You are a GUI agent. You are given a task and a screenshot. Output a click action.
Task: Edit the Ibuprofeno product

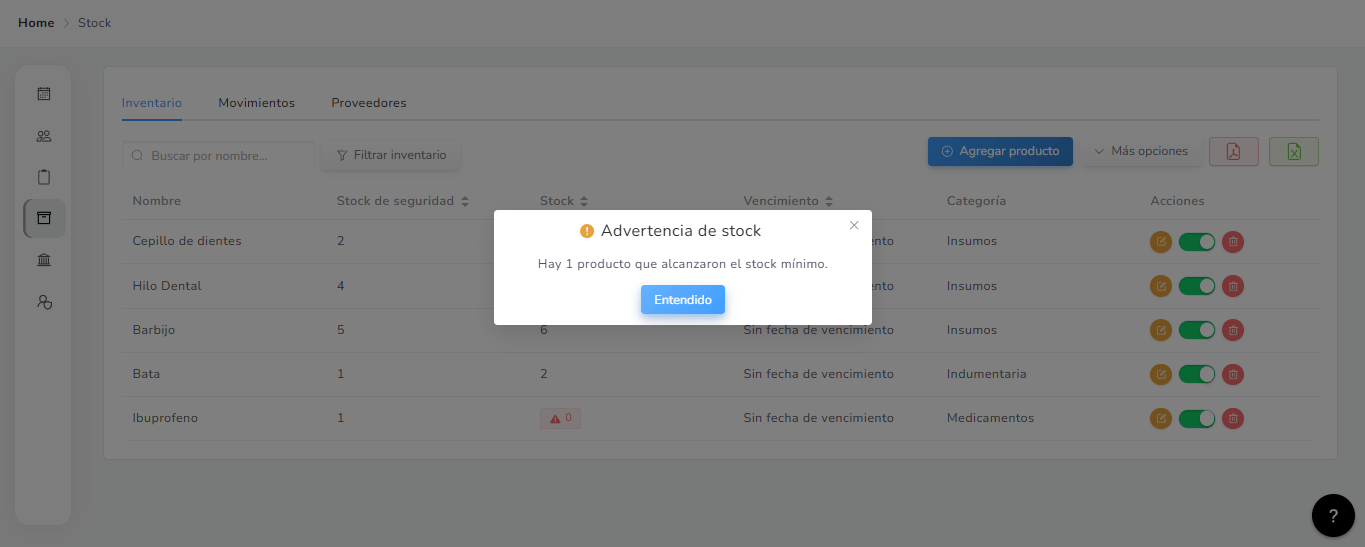[1161, 418]
